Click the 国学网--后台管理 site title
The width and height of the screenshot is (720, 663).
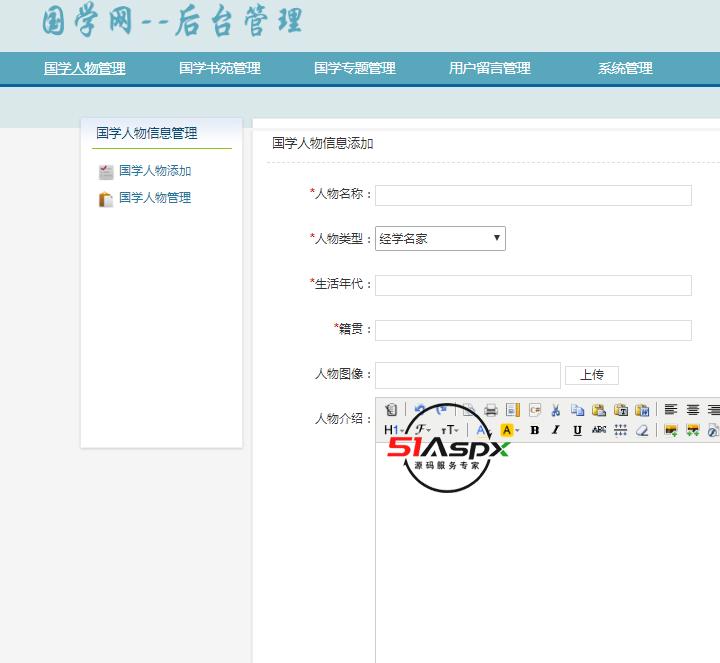(172, 22)
